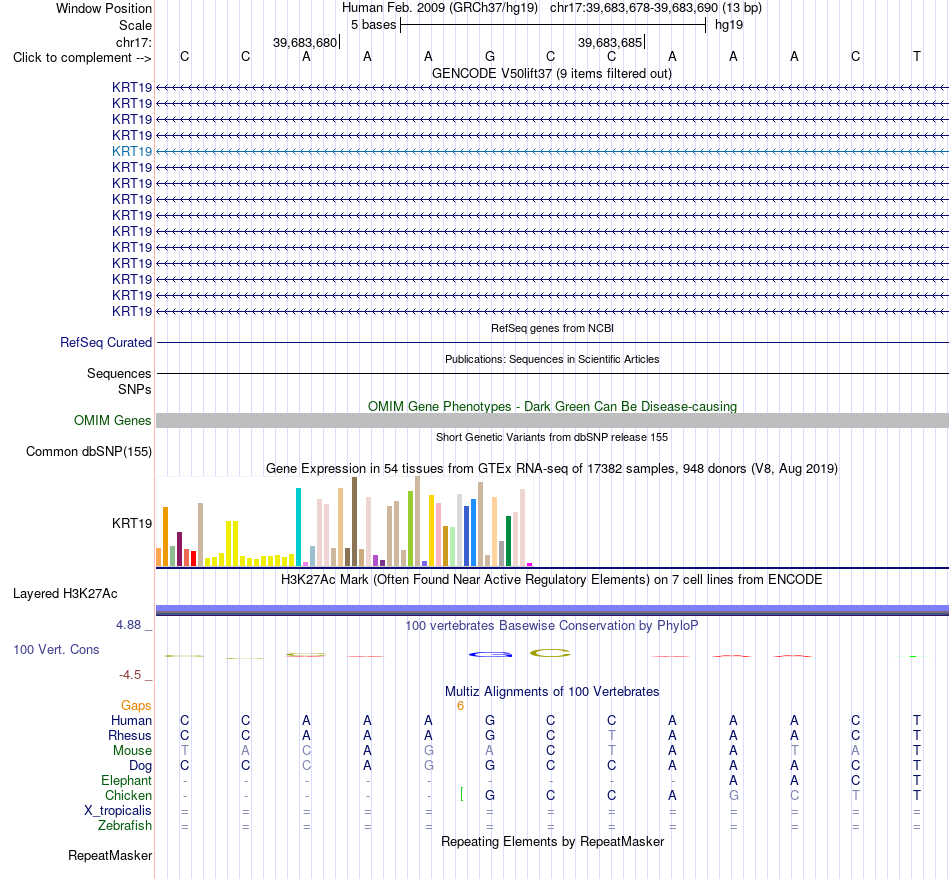The height and width of the screenshot is (879, 950).
Task: Open the 100 Vert. Cons track label
Action: point(56,649)
